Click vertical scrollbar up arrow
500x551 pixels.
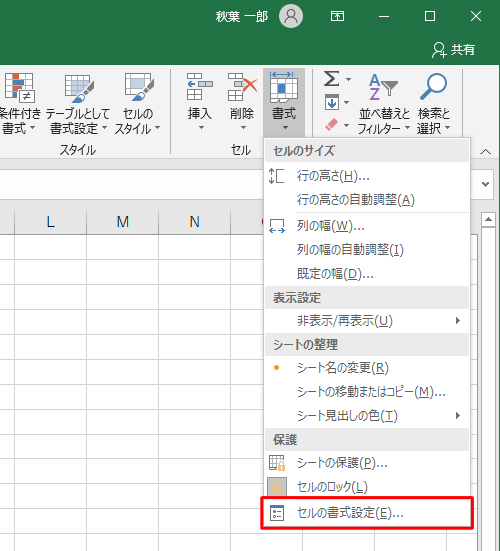coord(488,220)
